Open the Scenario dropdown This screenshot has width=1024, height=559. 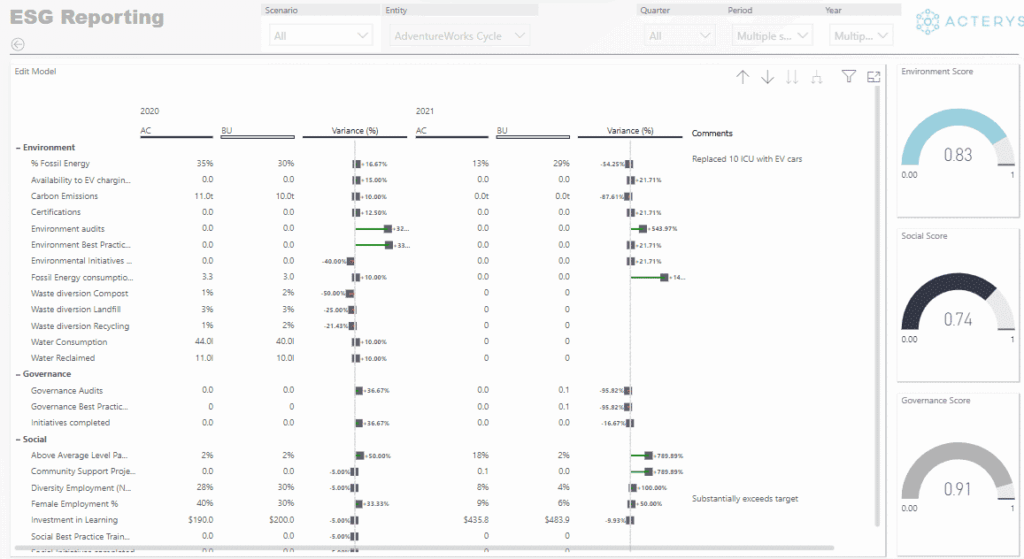321,35
